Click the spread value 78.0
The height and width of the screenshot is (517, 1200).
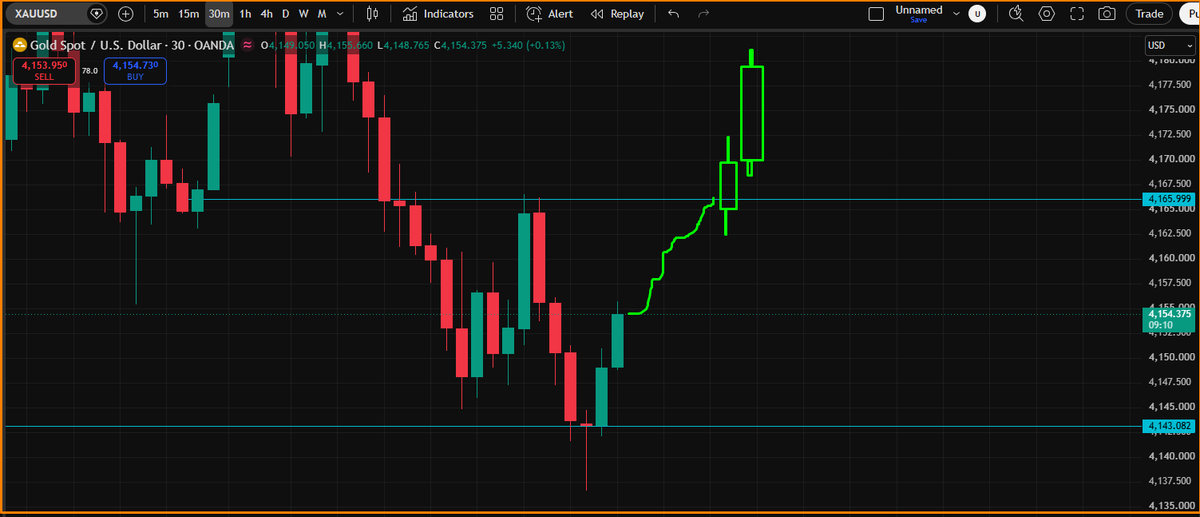click(90, 71)
